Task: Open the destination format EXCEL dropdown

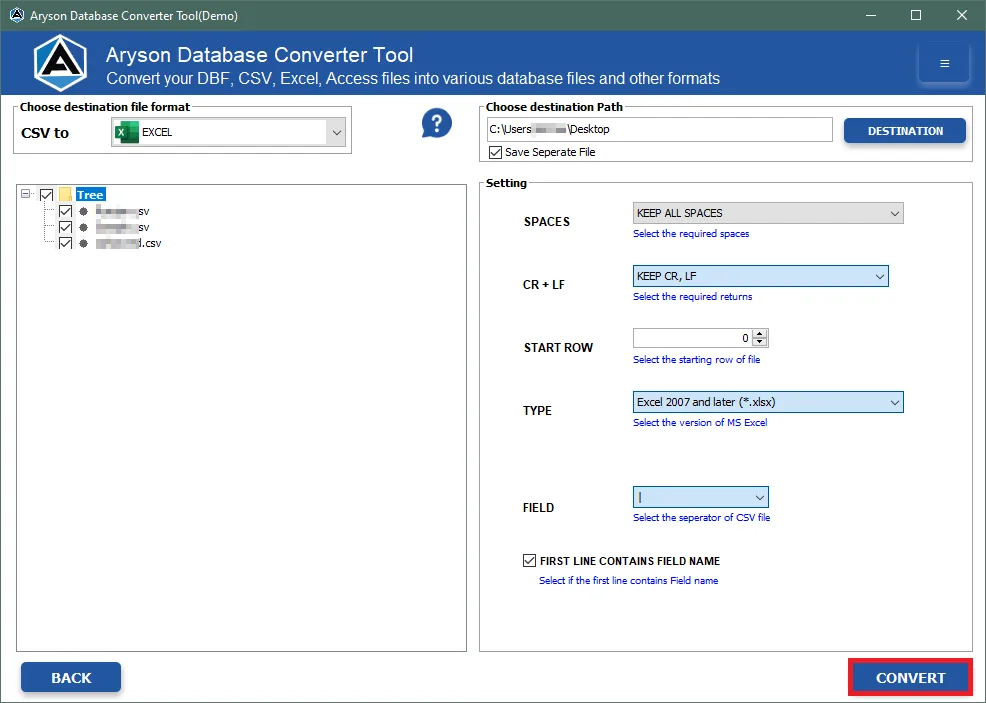Action: tap(336, 133)
